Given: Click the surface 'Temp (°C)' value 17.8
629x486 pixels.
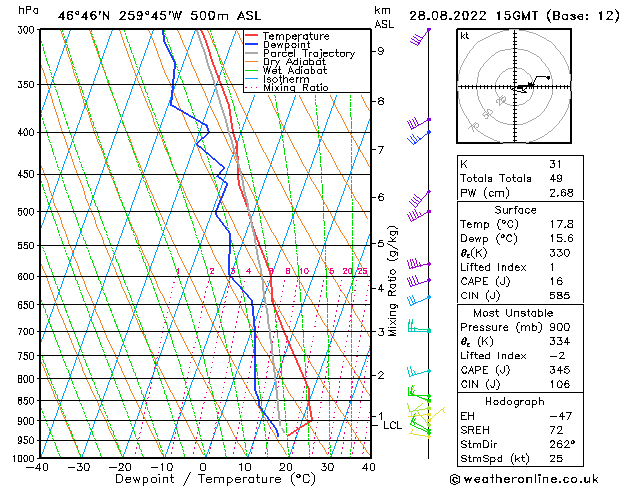Looking at the screenshot, I should coord(561,224).
